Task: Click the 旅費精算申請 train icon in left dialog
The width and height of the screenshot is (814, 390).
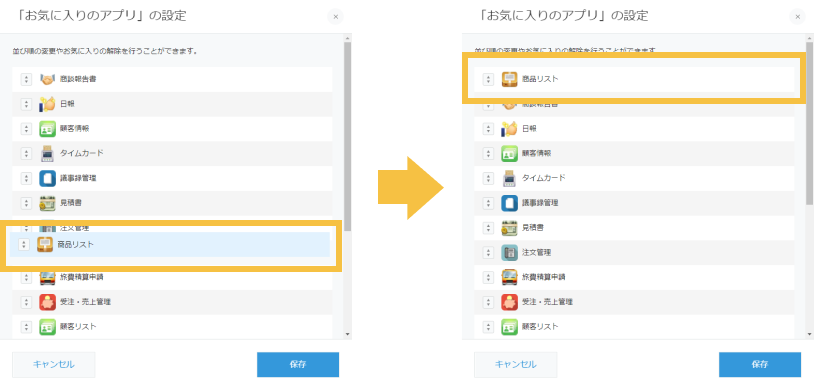Action: pos(47,277)
